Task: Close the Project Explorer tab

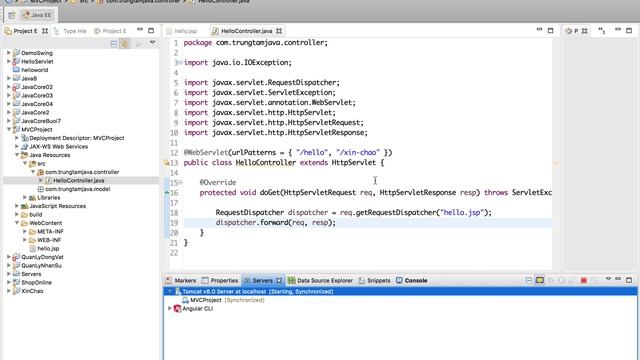Action: (45, 31)
